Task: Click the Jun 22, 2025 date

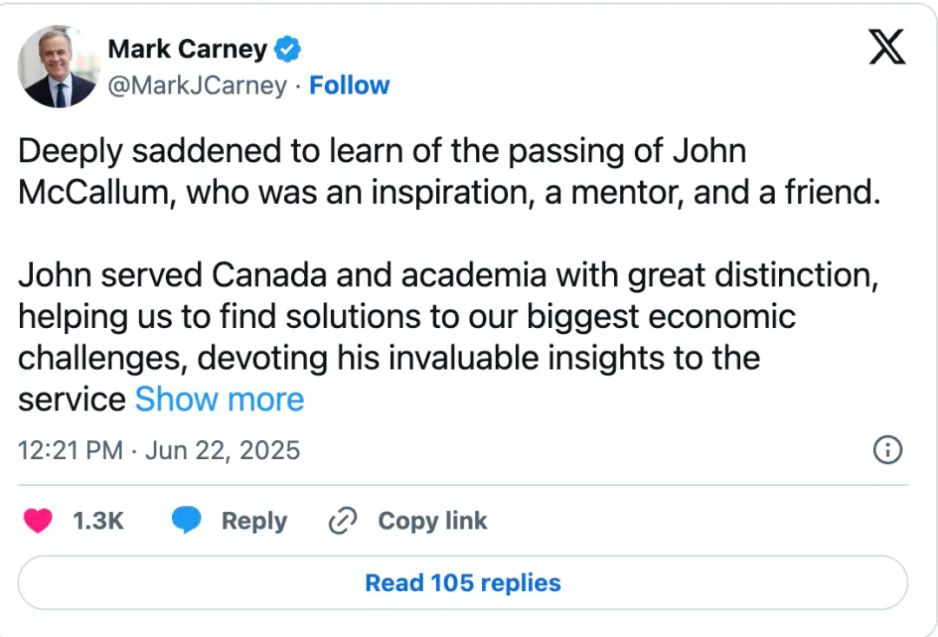Action: (x=222, y=450)
